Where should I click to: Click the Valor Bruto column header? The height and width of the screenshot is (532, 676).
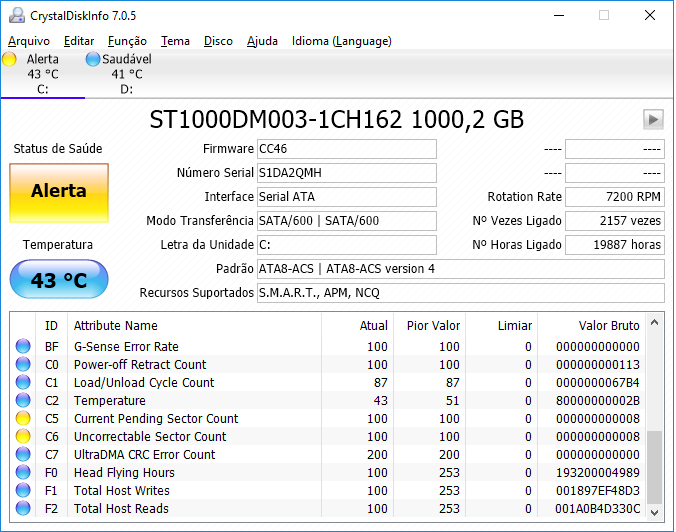(x=591, y=325)
